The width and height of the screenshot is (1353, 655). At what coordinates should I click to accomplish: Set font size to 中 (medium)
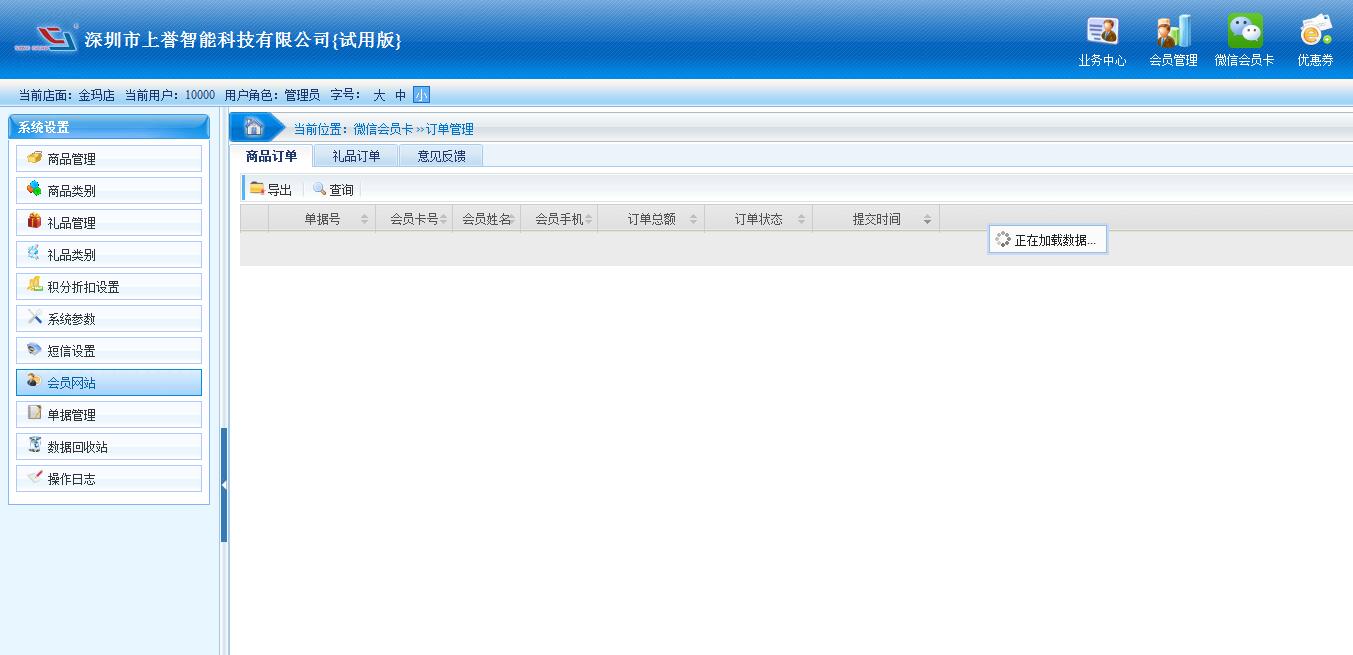tap(400, 95)
